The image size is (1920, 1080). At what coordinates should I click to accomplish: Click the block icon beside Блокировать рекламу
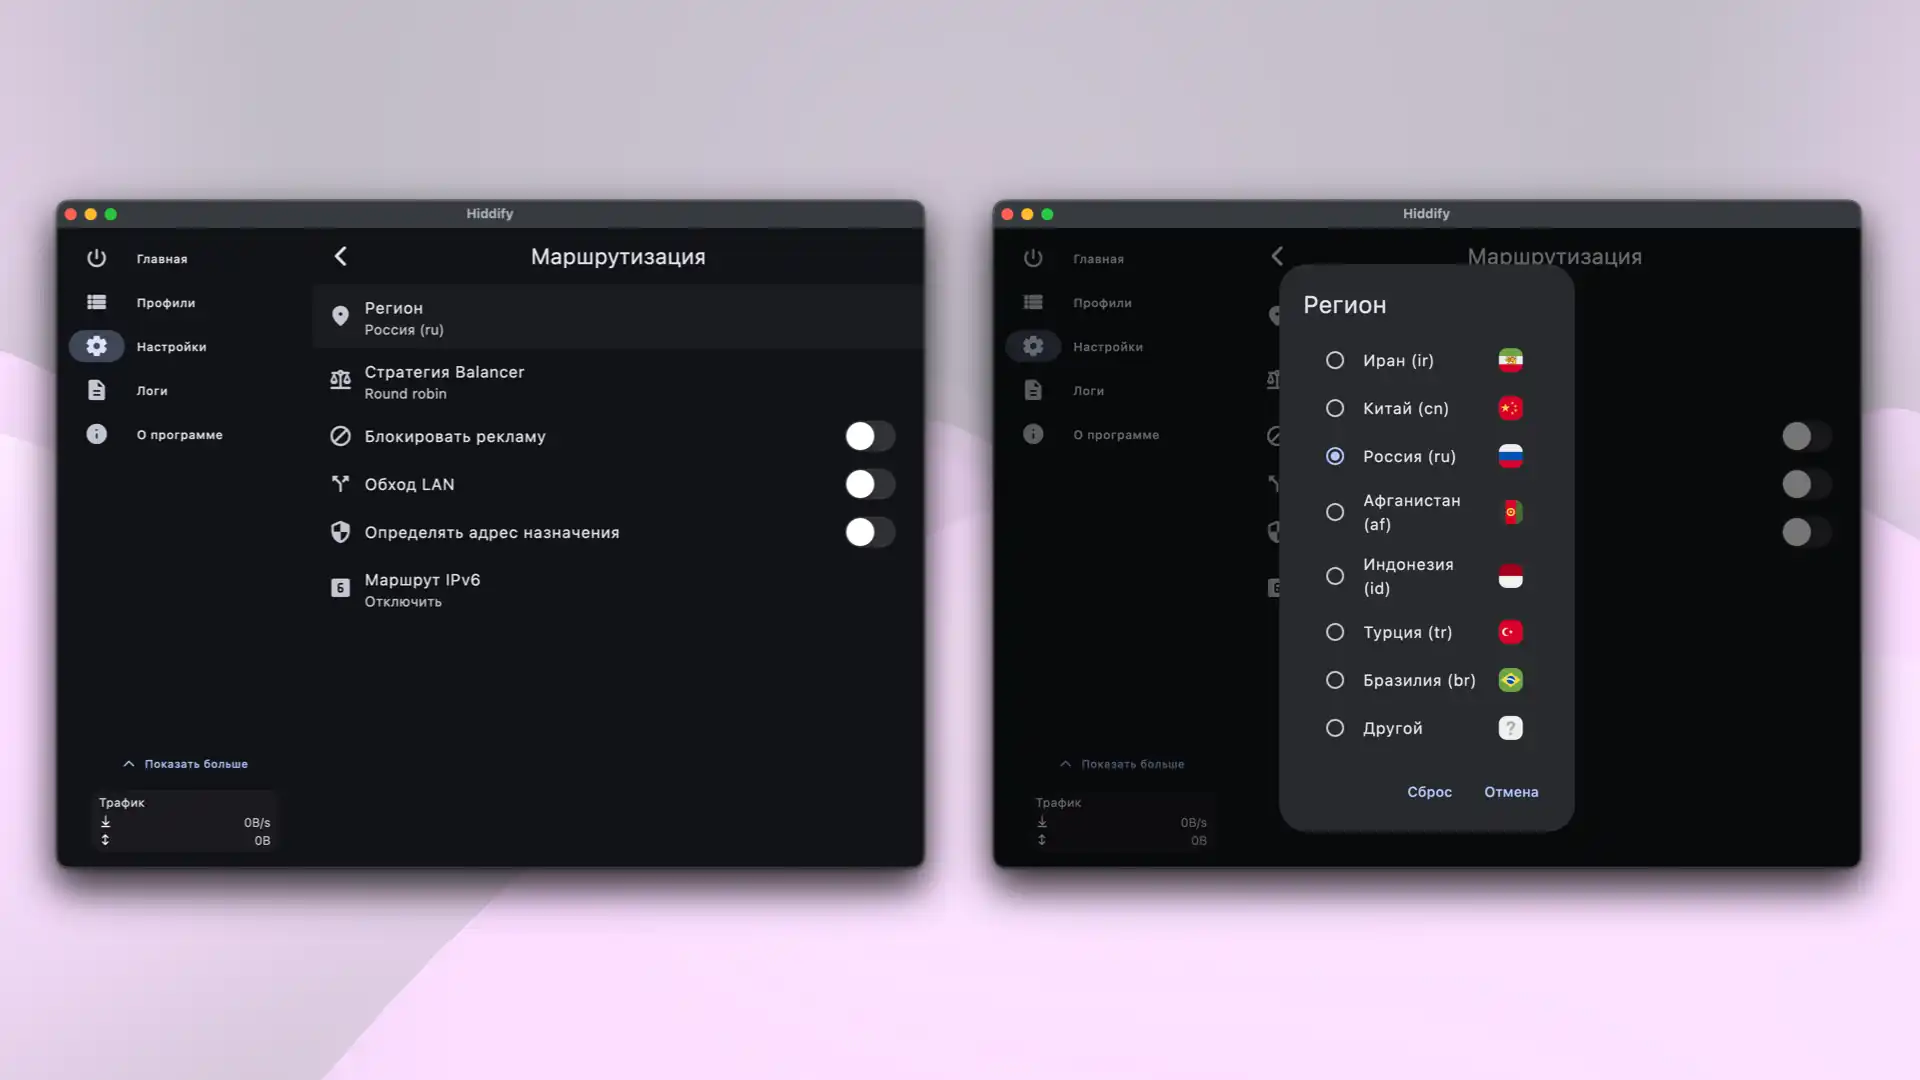click(340, 436)
